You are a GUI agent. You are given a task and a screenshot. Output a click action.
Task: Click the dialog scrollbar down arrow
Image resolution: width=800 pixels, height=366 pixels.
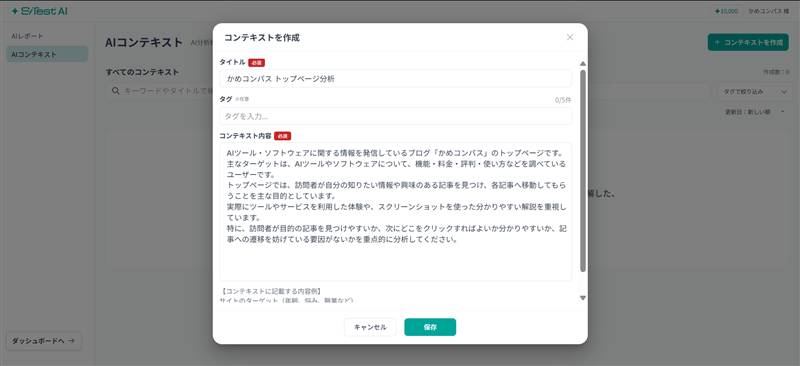[583, 298]
